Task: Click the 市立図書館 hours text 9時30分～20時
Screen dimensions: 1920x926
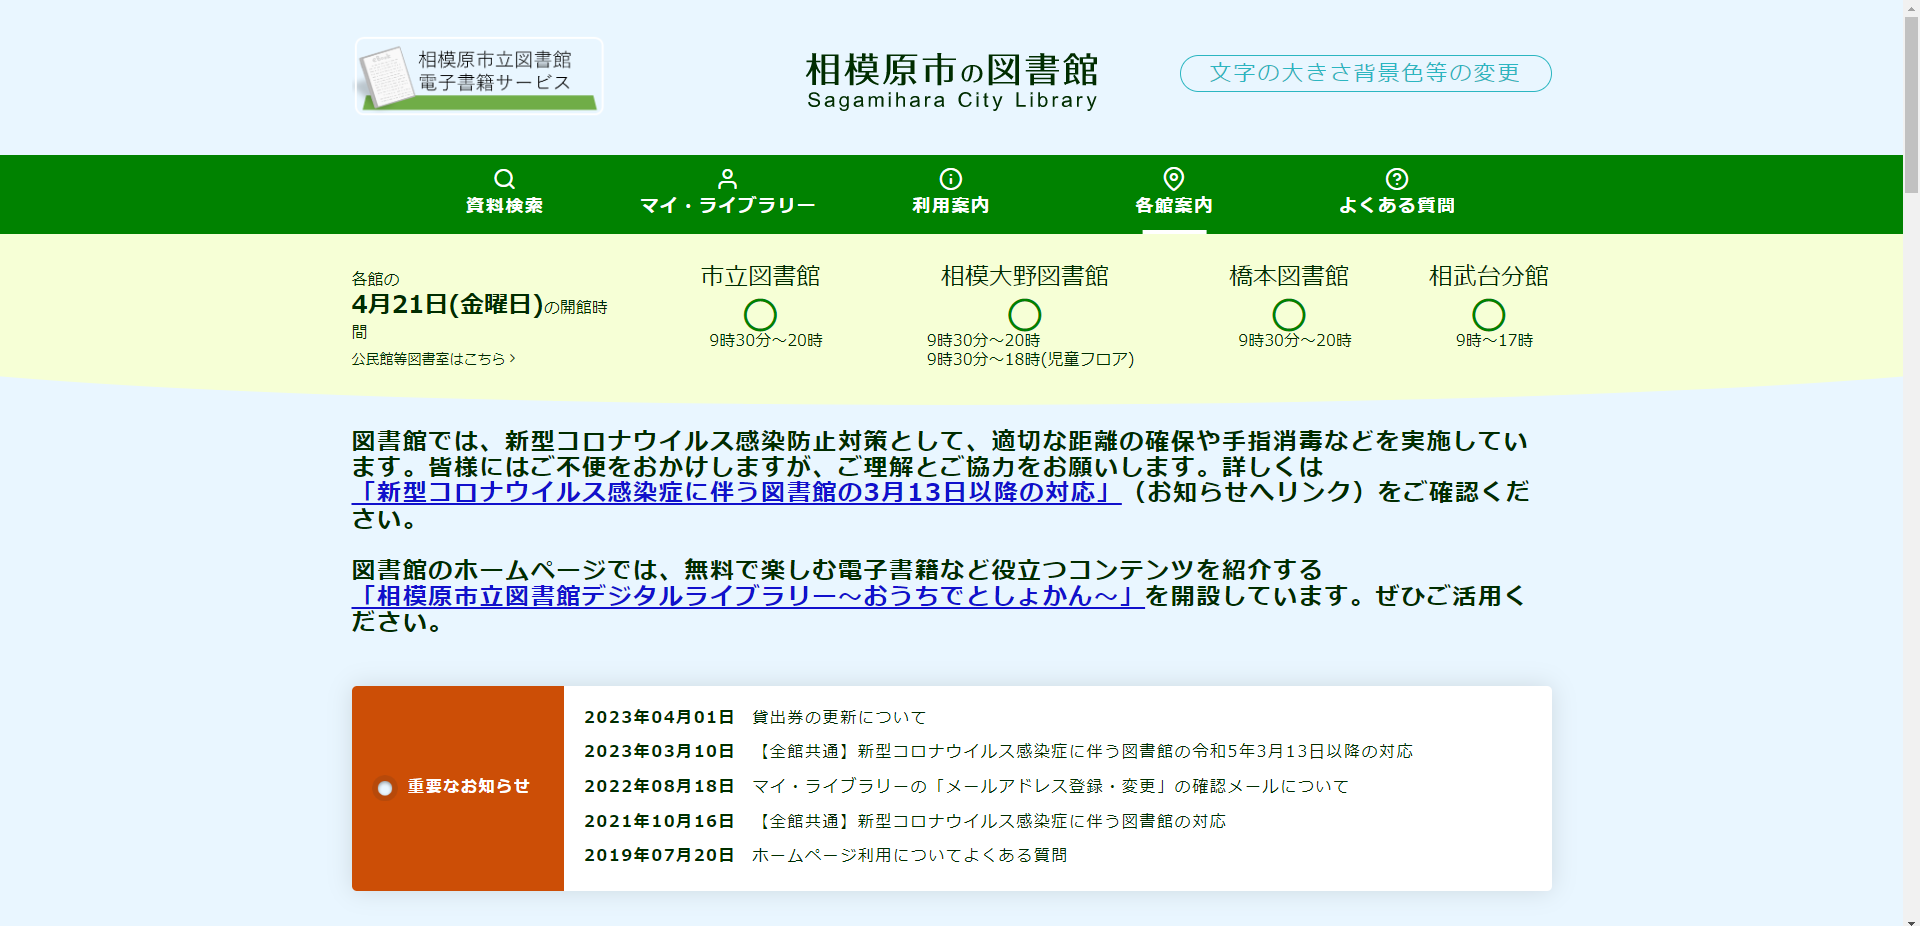Action: point(766,340)
